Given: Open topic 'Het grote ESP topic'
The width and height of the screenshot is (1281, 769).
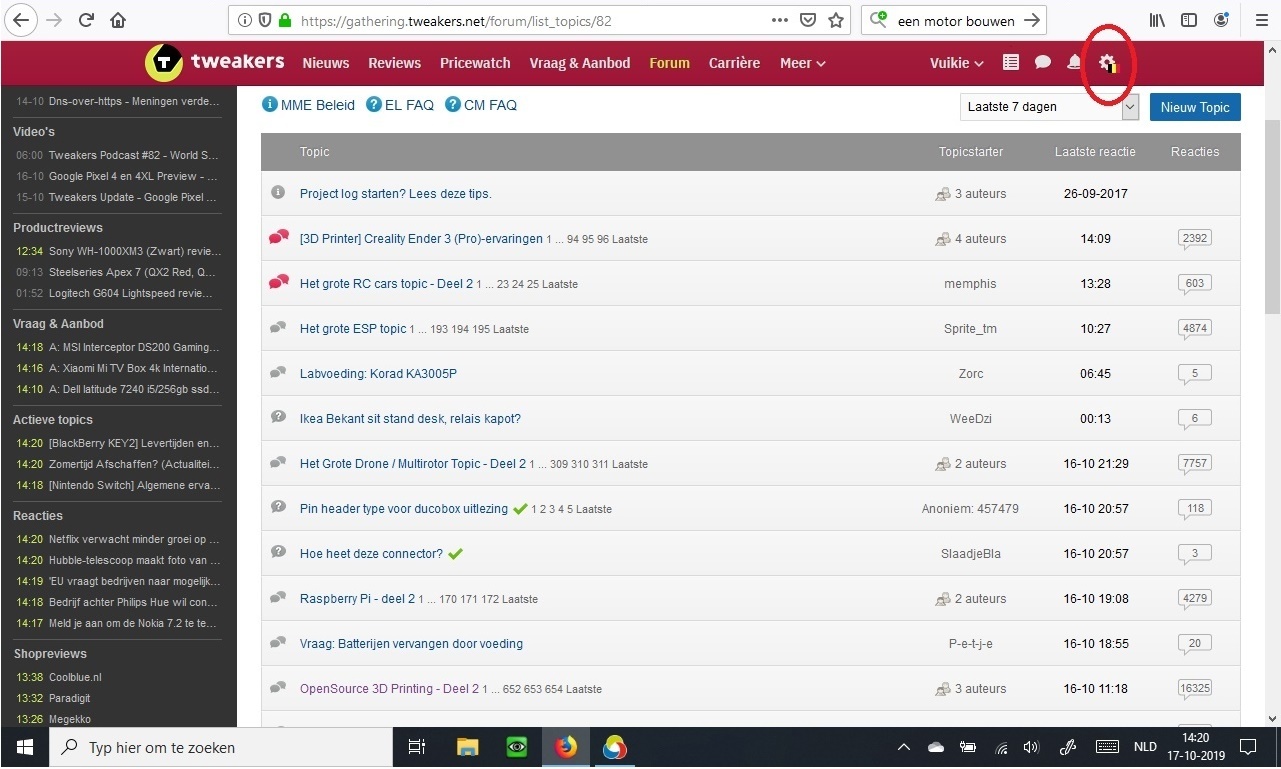Looking at the screenshot, I should (x=353, y=329).
